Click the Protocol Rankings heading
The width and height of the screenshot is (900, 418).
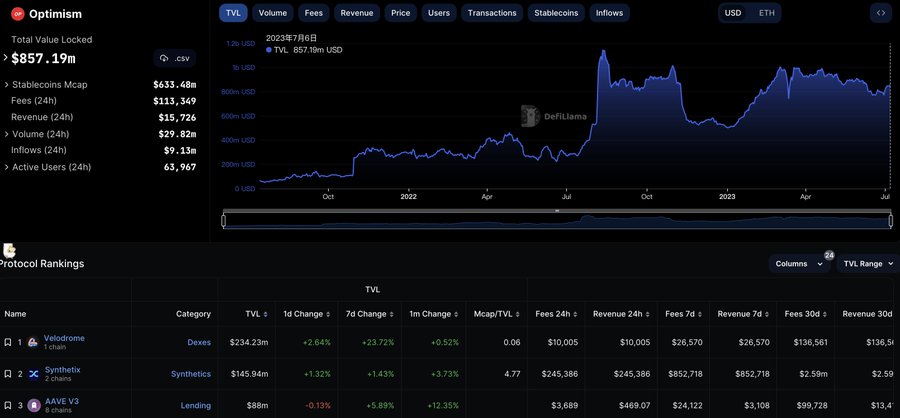pyautogui.click(x=41, y=264)
